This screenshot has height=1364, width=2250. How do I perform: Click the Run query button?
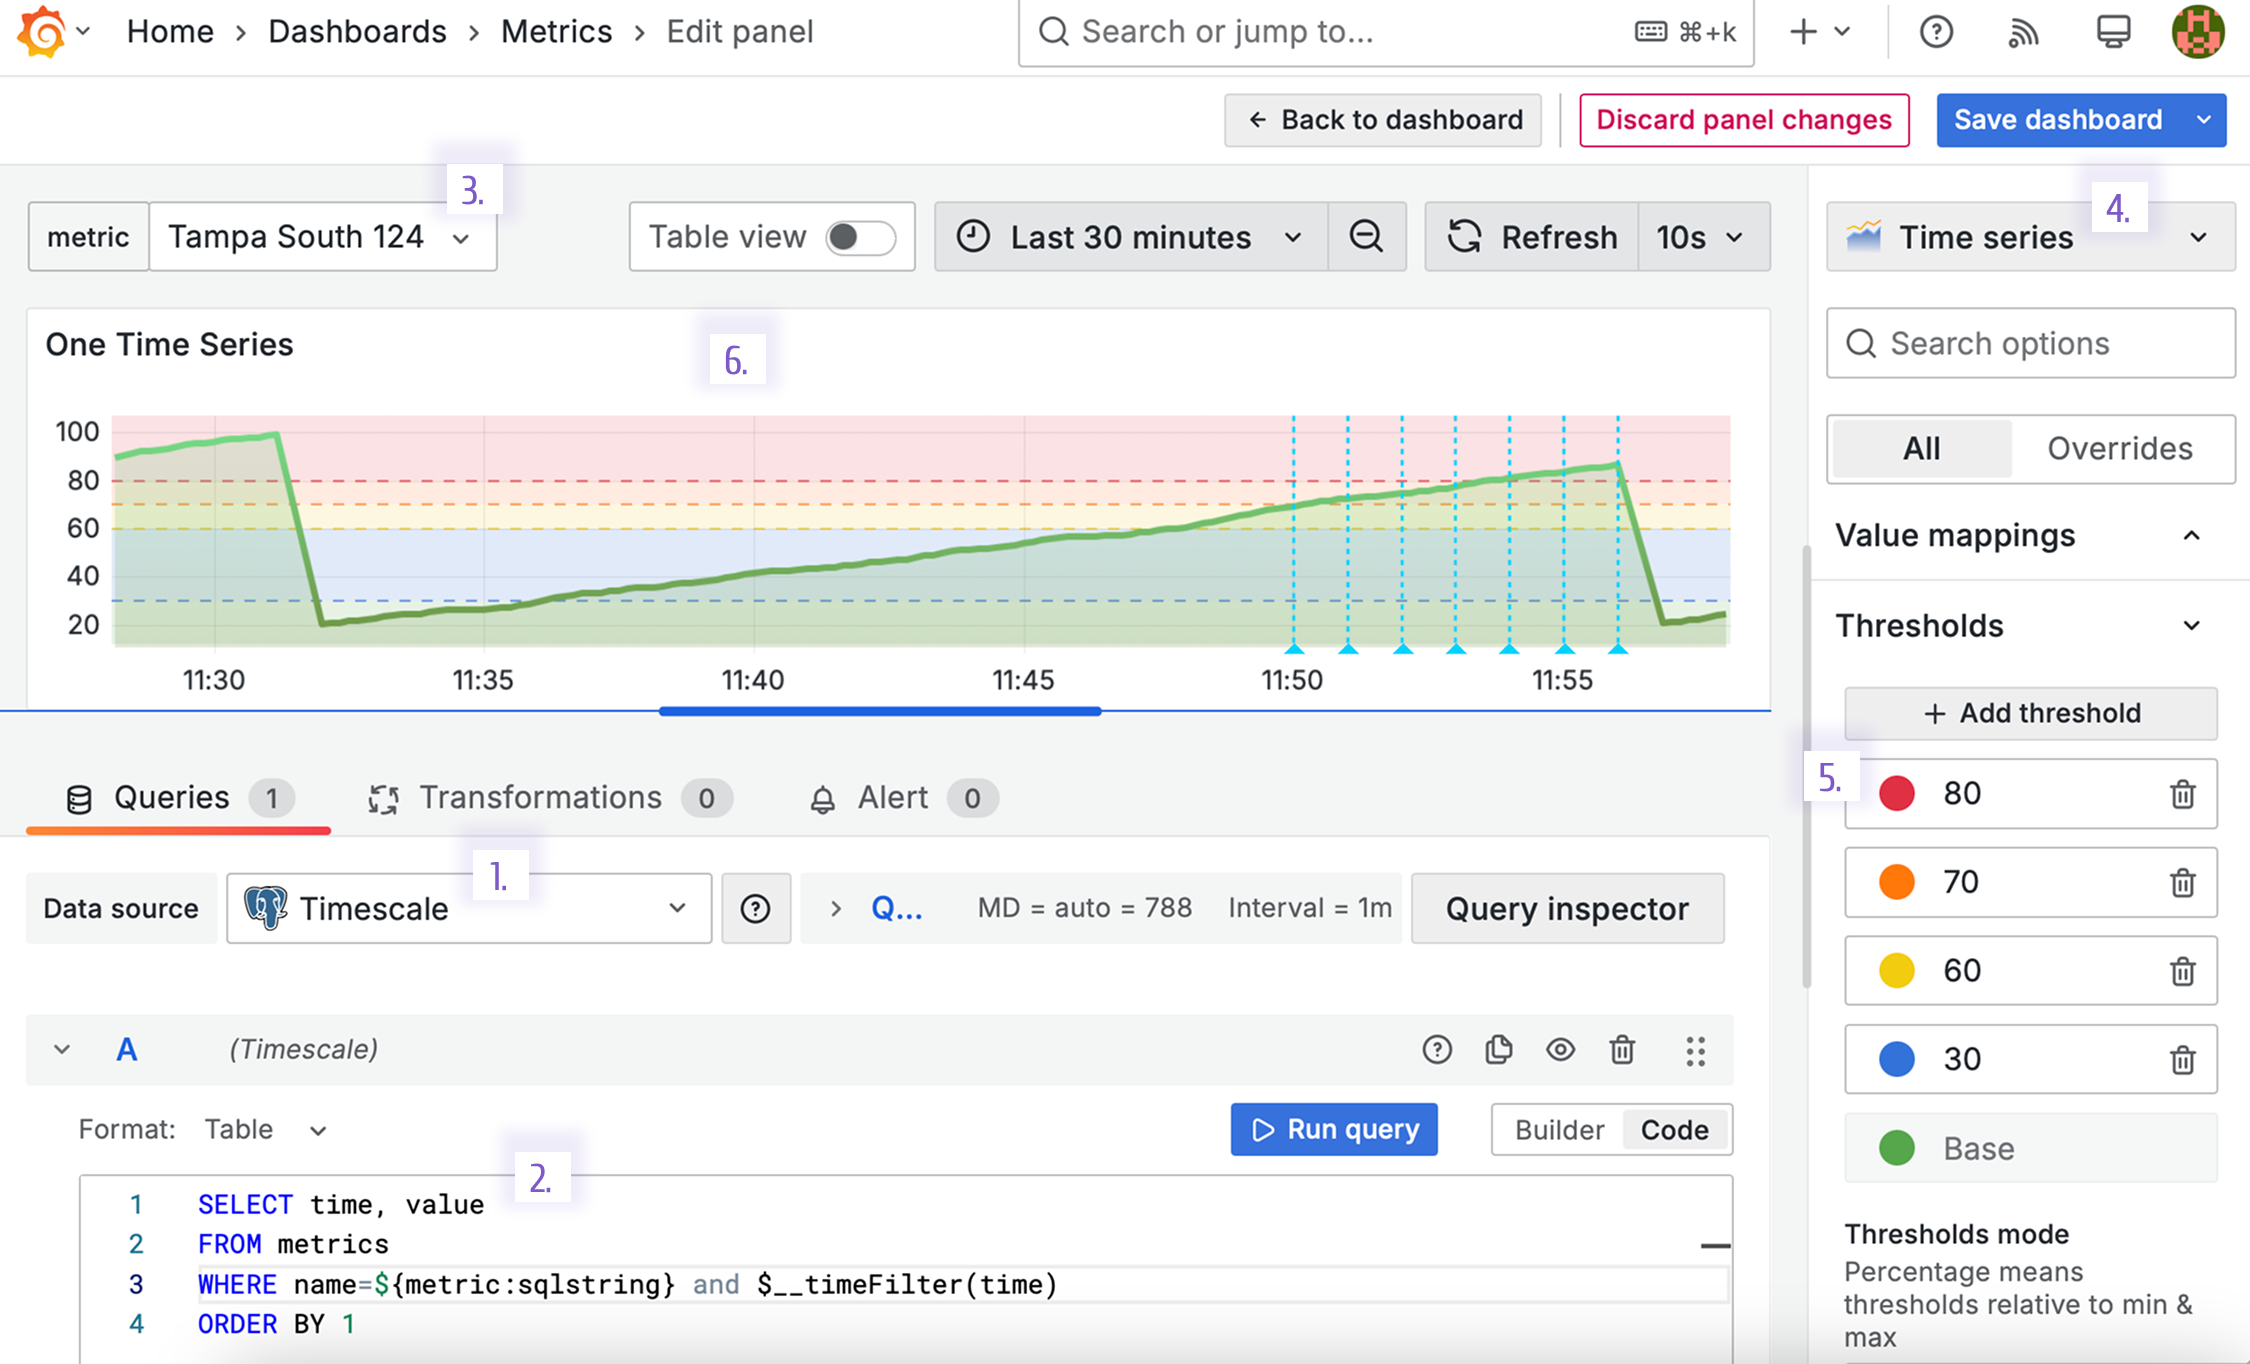click(x=1334, y=1129)
